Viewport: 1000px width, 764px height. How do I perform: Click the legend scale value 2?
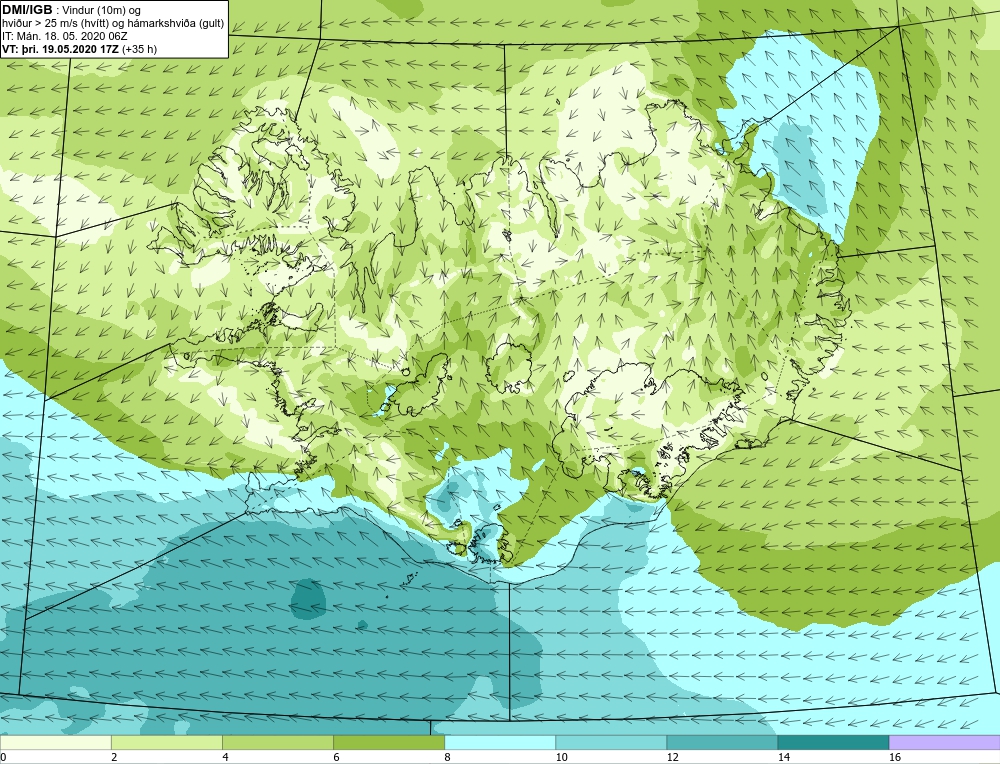114,757
